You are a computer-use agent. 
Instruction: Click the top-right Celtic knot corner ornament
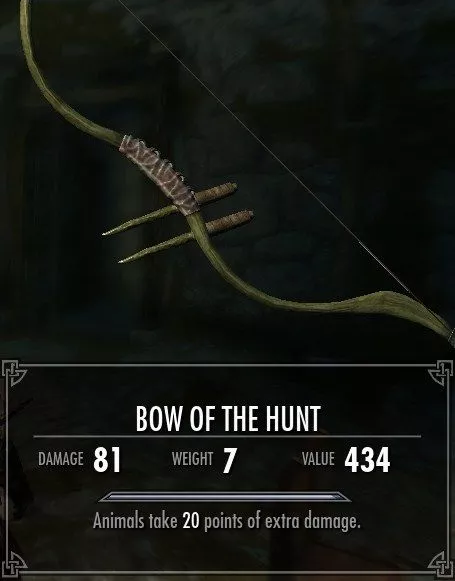440,374
